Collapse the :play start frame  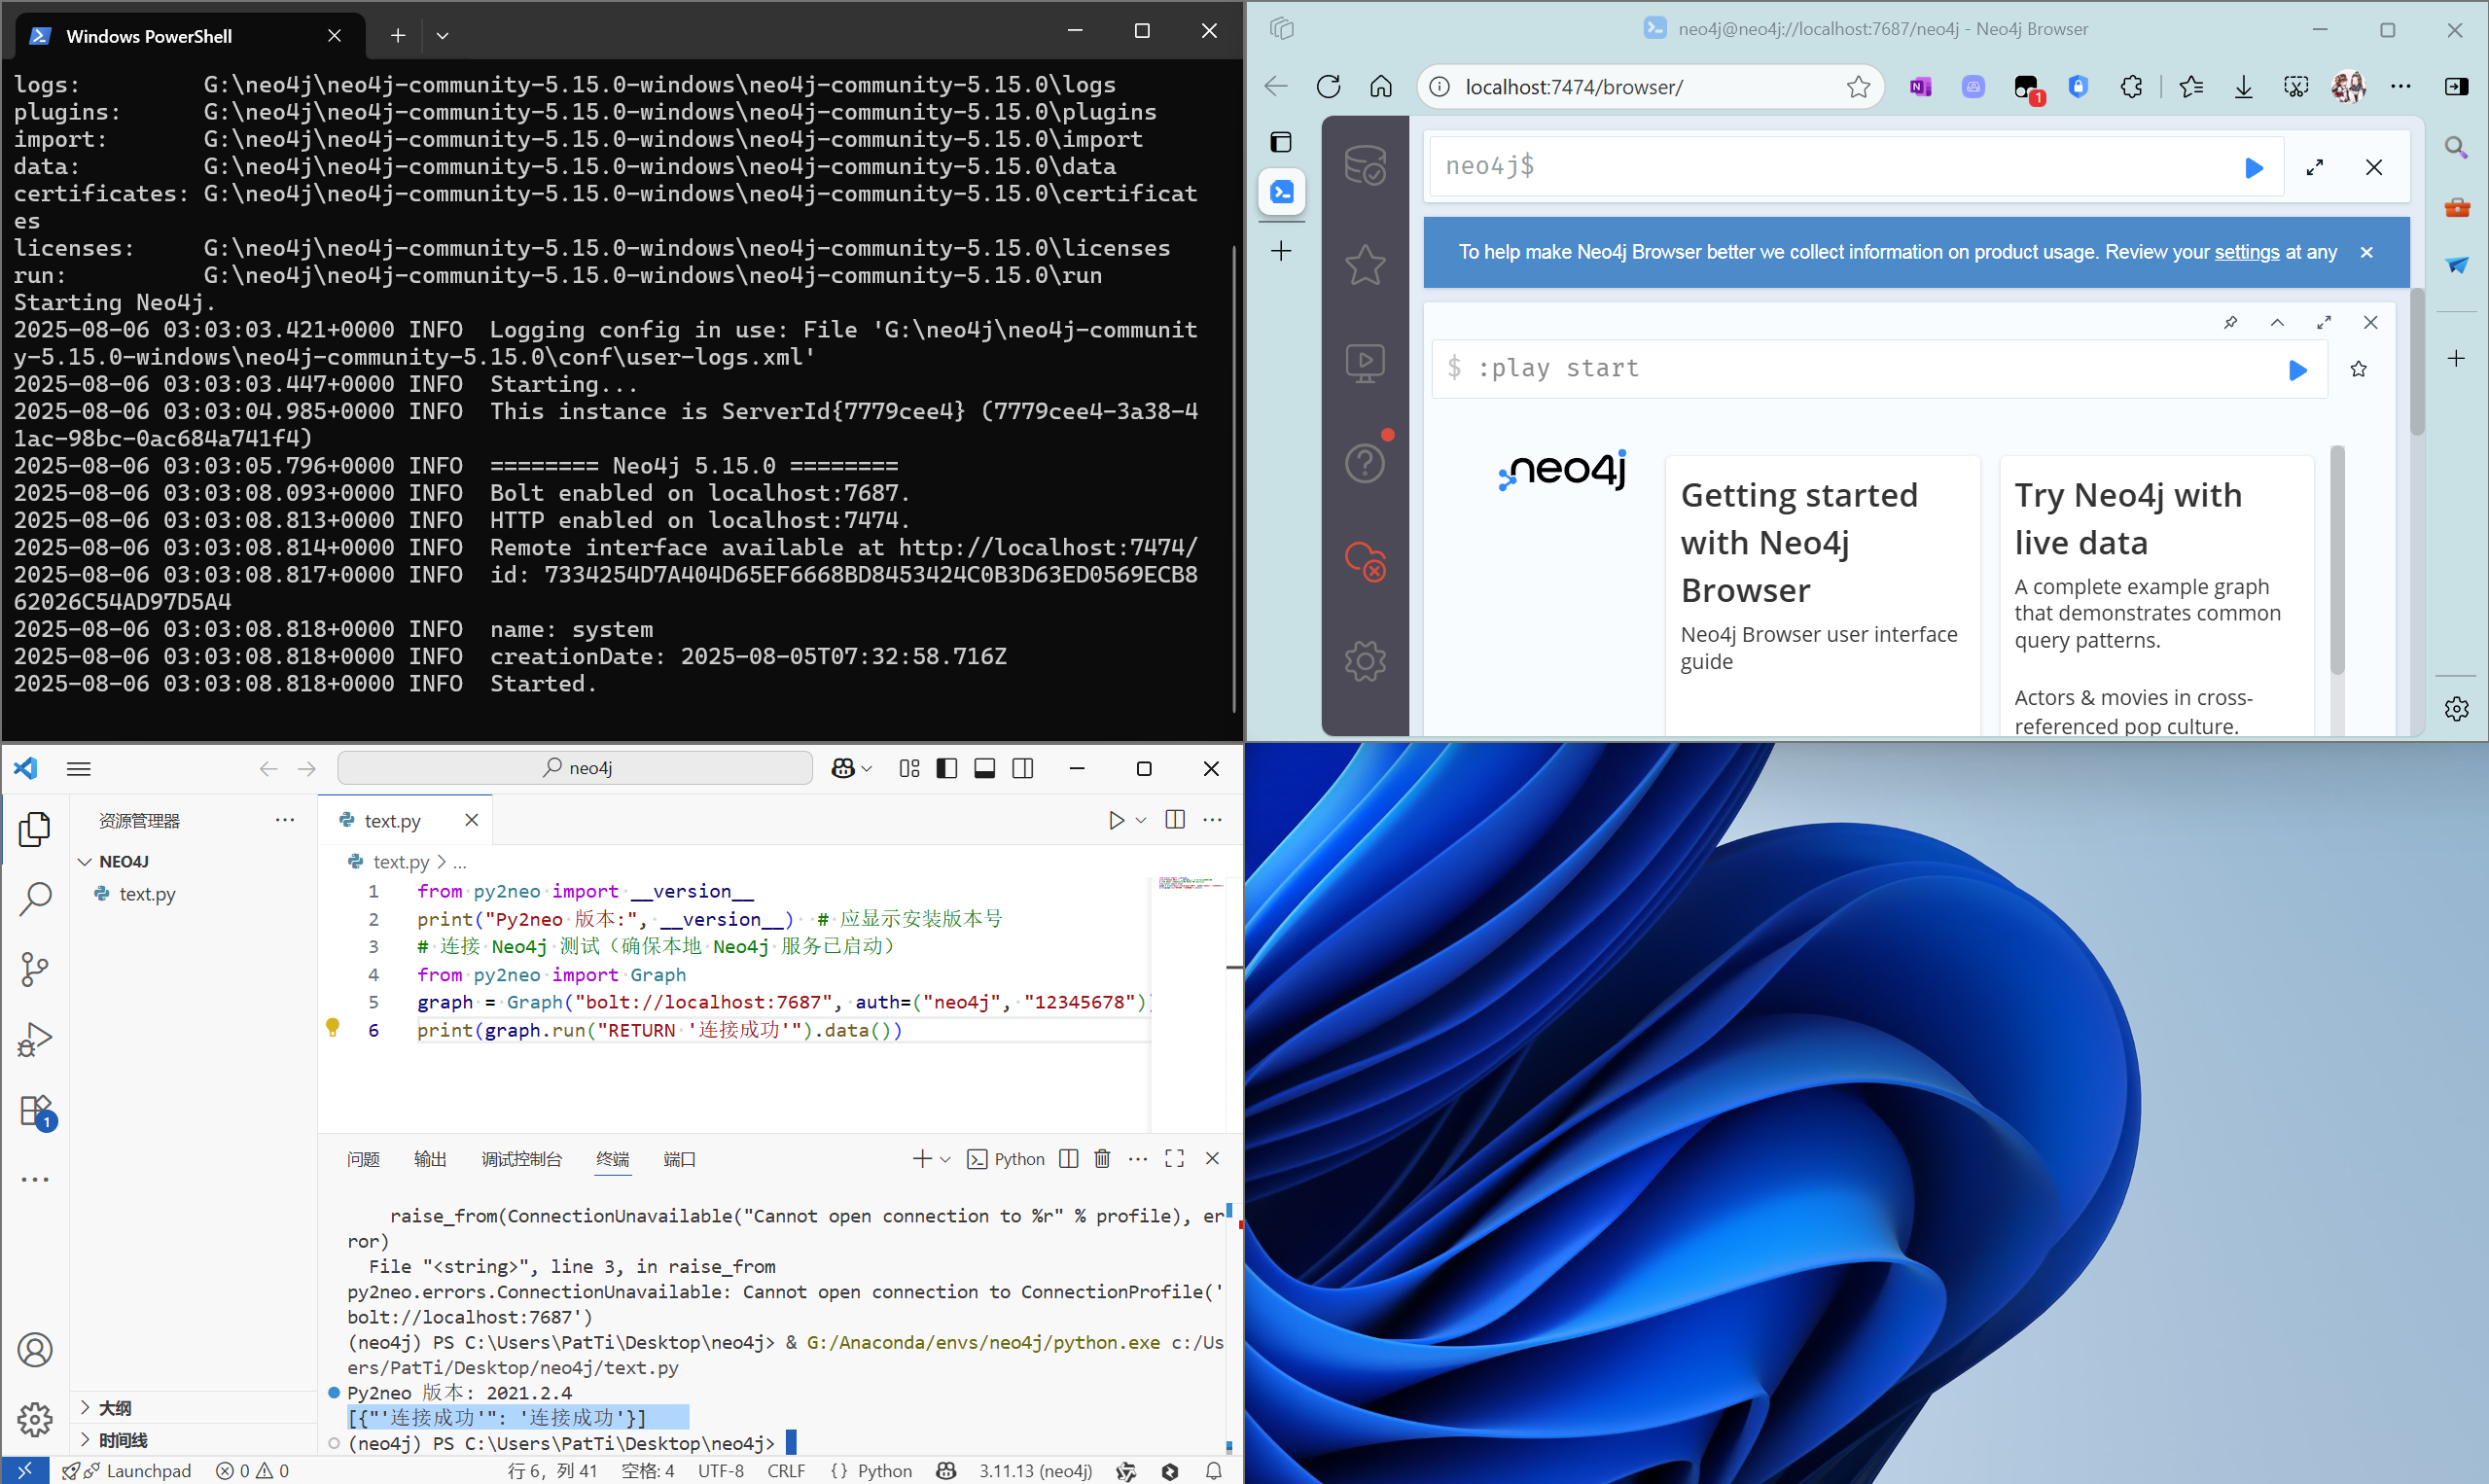click(2277, 322)
